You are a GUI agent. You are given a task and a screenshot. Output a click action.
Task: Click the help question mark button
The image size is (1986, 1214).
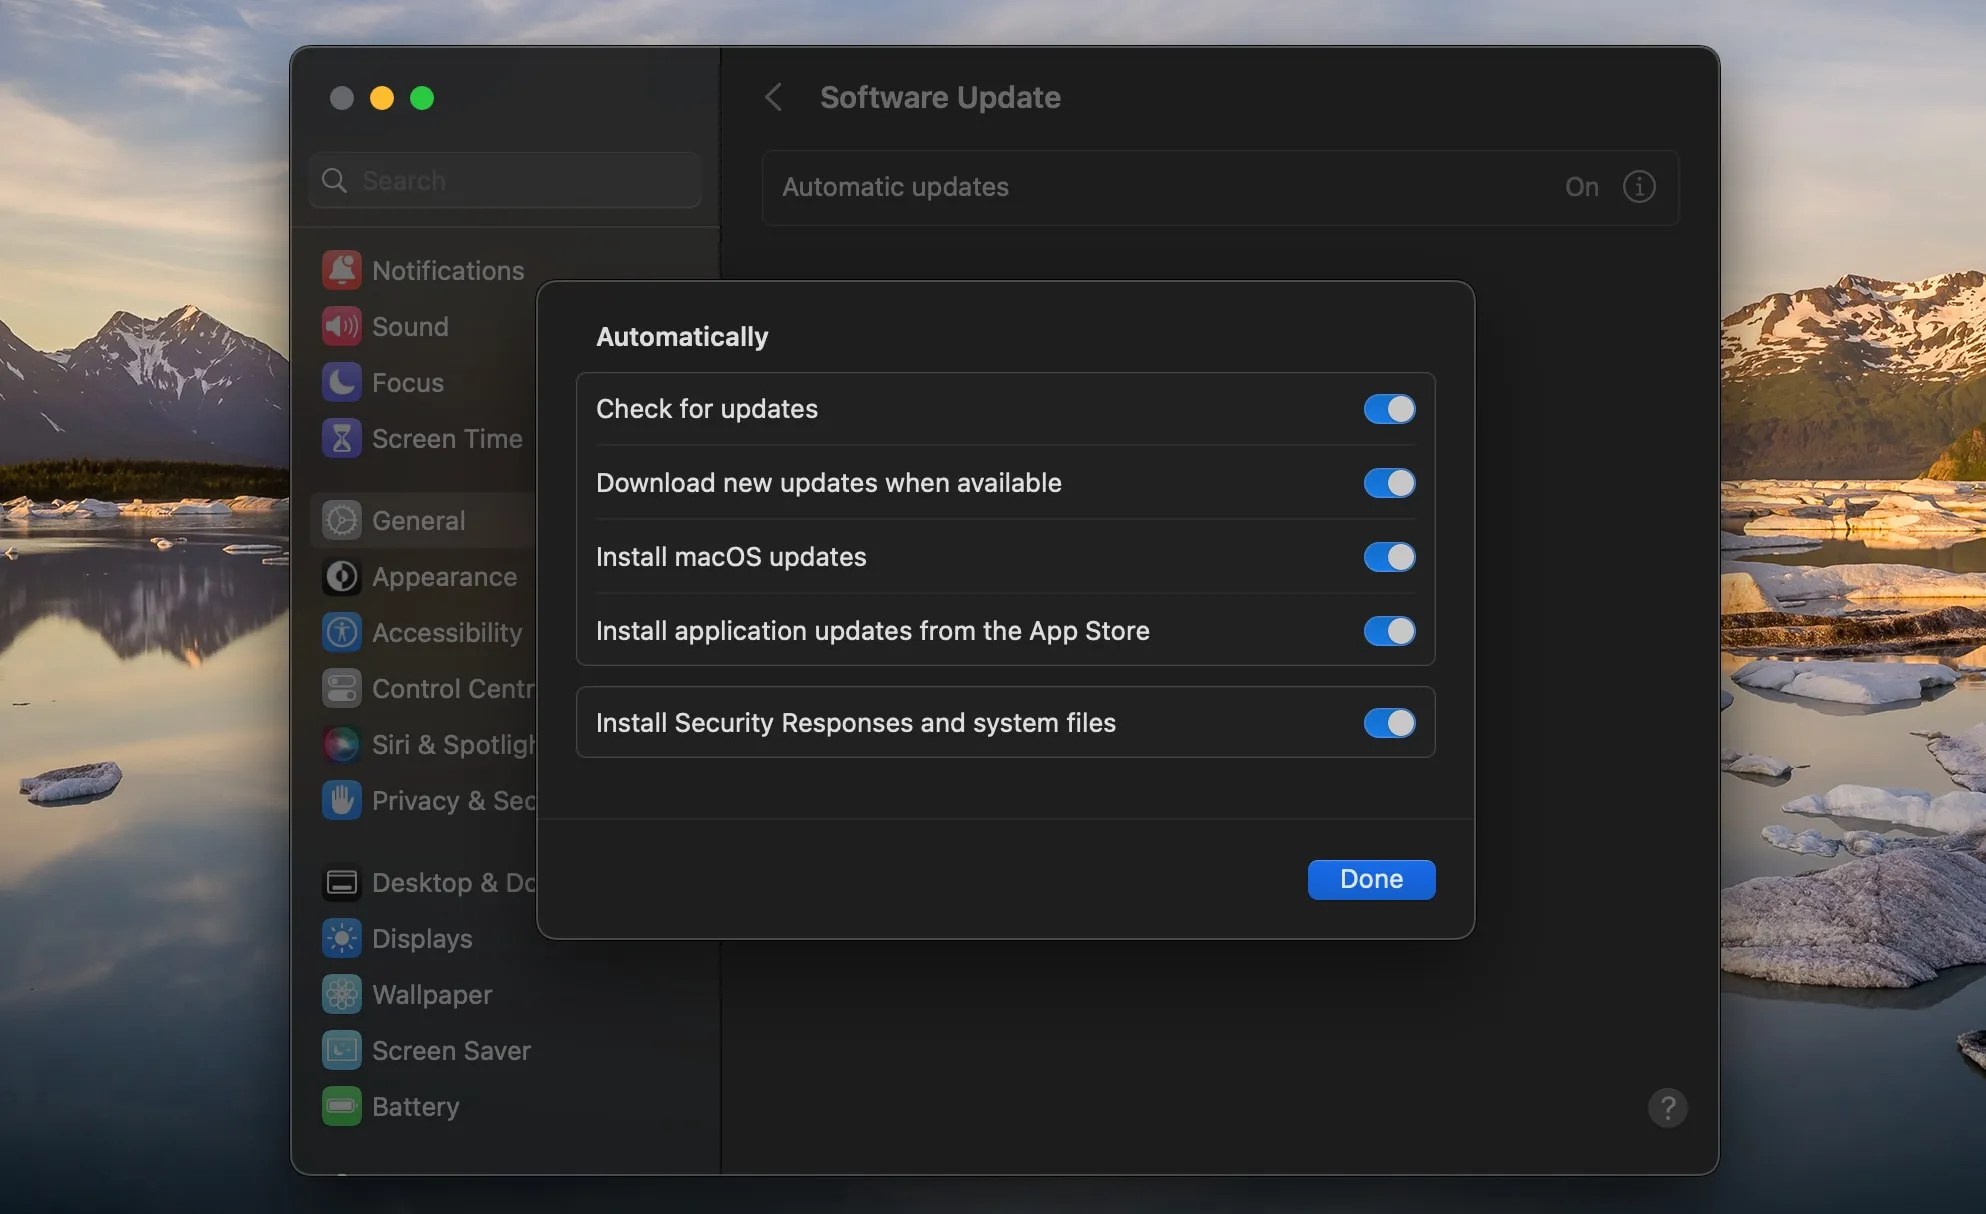click(1667, 1108)
